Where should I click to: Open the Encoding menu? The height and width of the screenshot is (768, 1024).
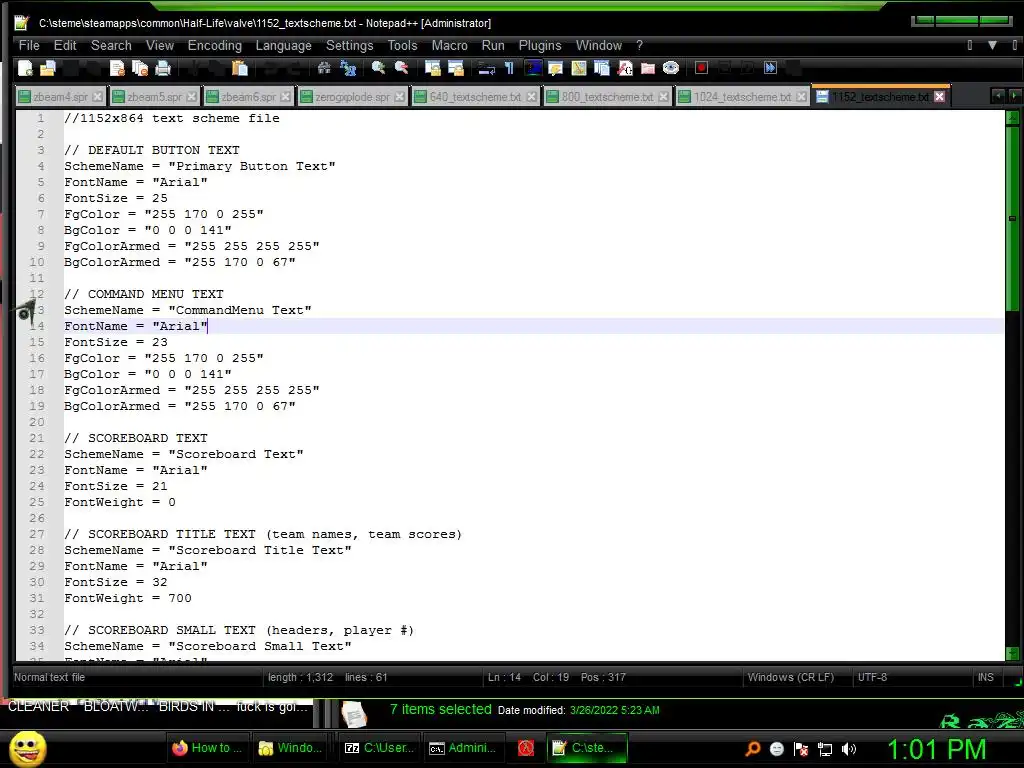214,45
